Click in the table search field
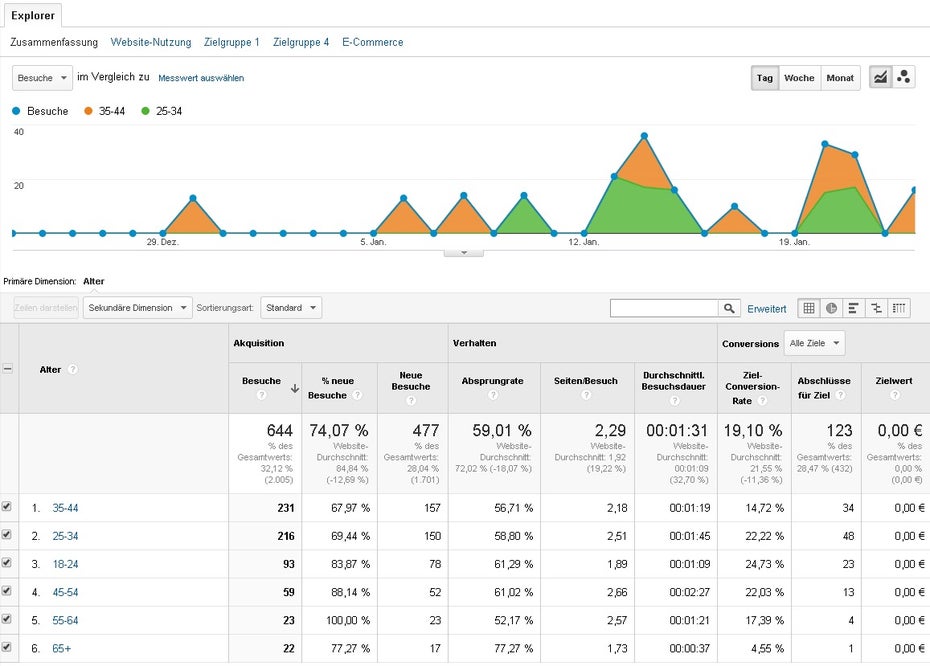 [664, 308]
